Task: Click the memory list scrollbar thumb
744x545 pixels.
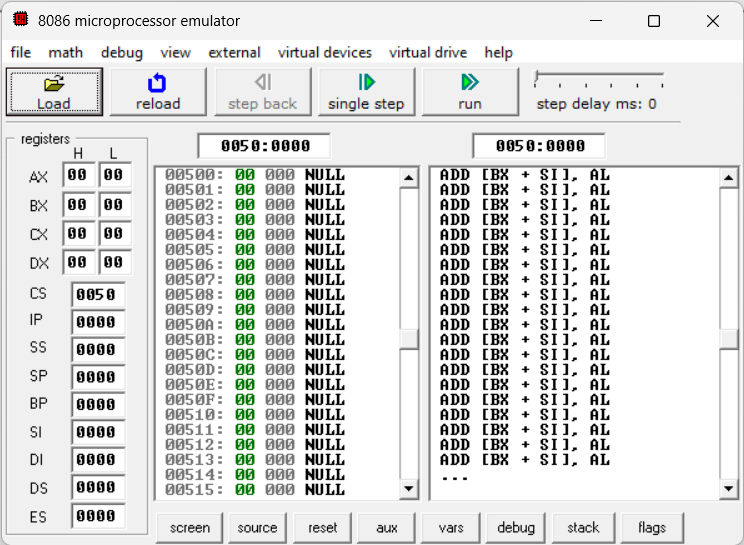Action: pos(409,339)
